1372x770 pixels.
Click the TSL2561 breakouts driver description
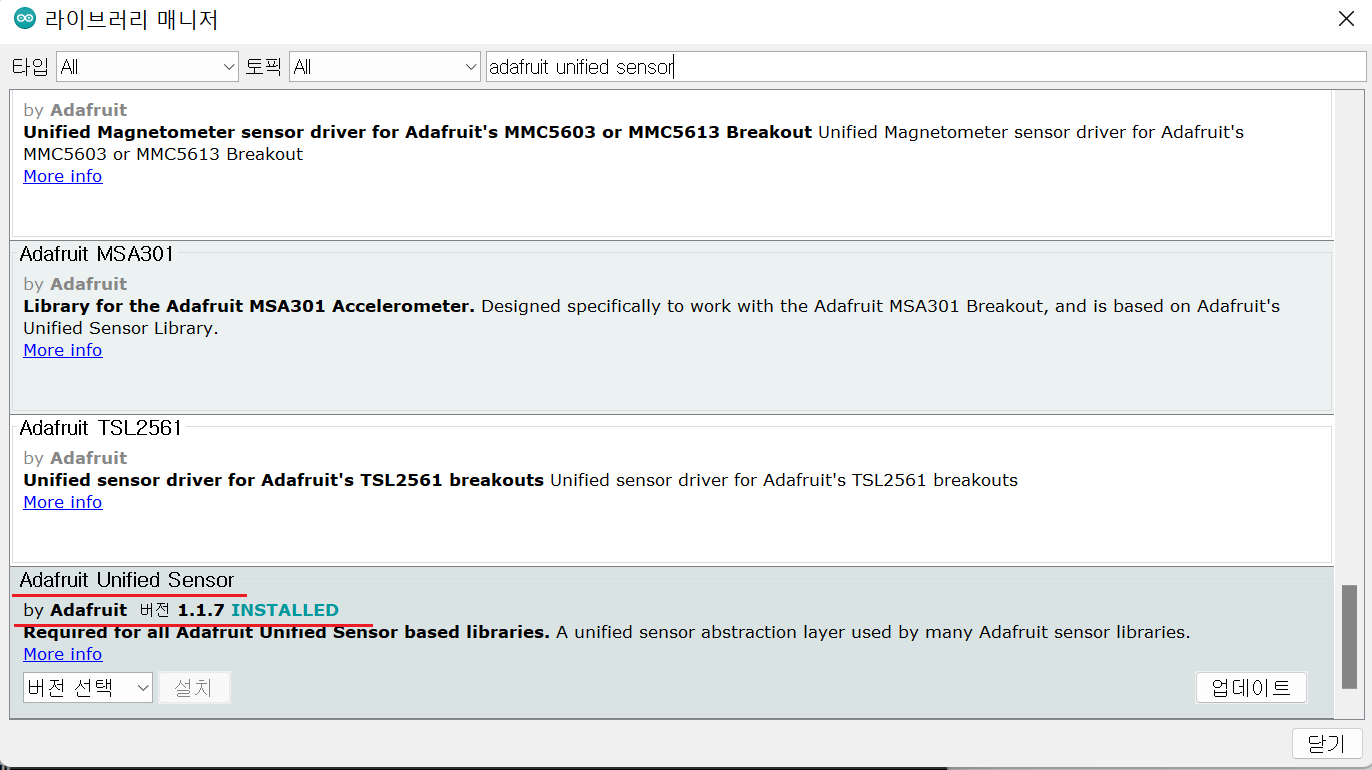(520, 480)
